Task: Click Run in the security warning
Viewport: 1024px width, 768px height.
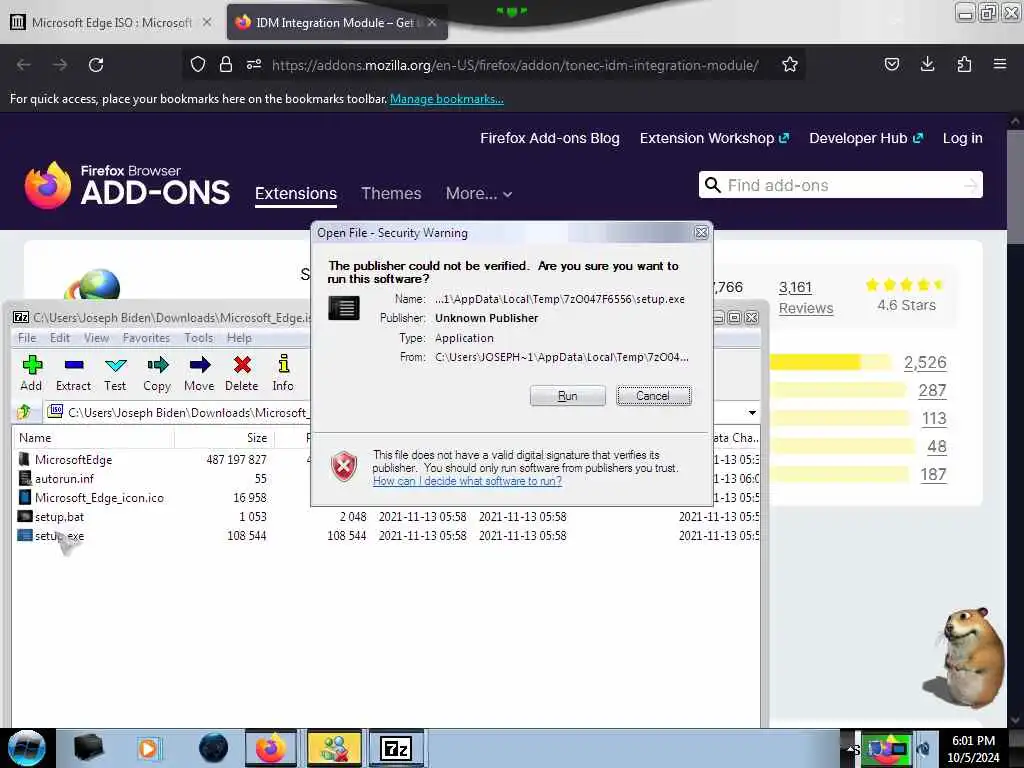Action: pyautogui.click(x=568, y=396)
